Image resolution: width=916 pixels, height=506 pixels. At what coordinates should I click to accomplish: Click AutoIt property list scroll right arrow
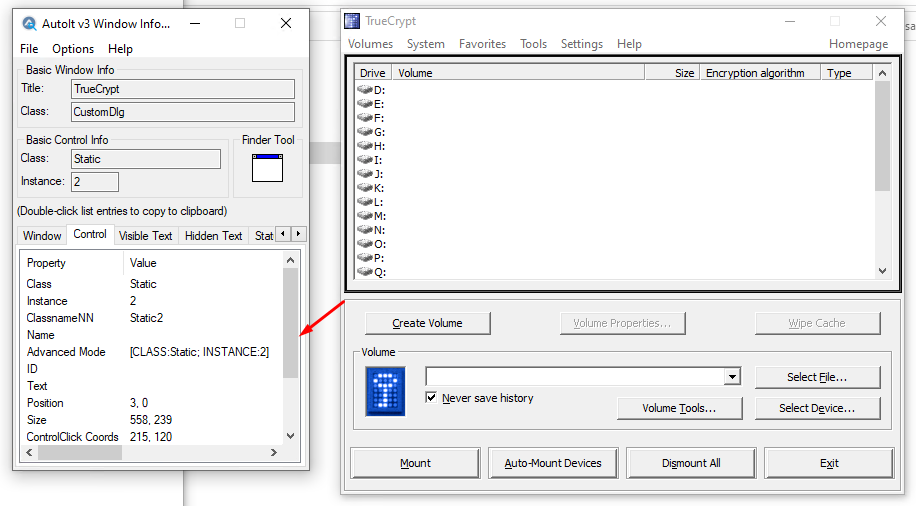(273, 452)
